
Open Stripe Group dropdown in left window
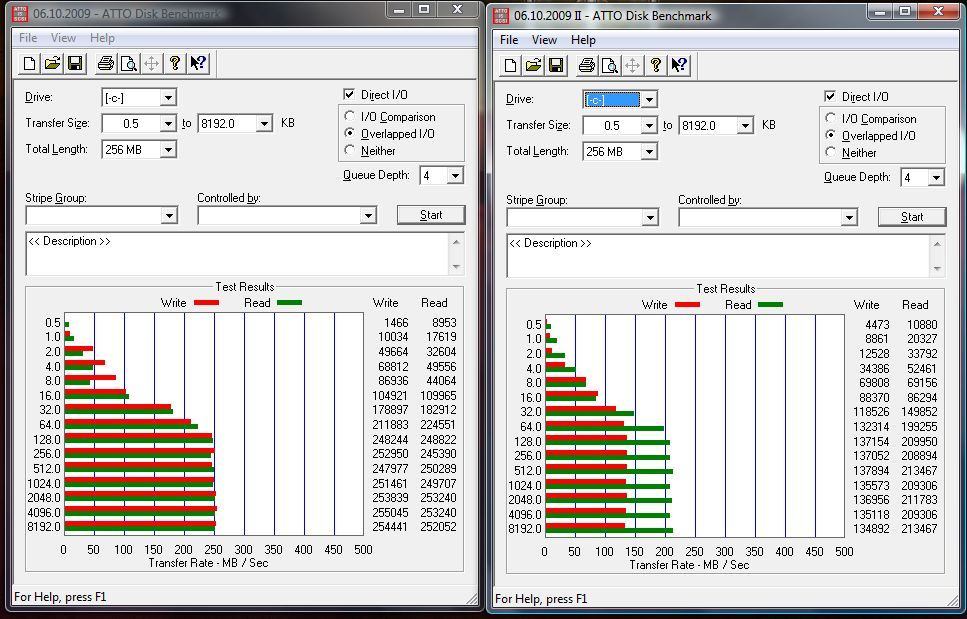click(x=169, y=215)
